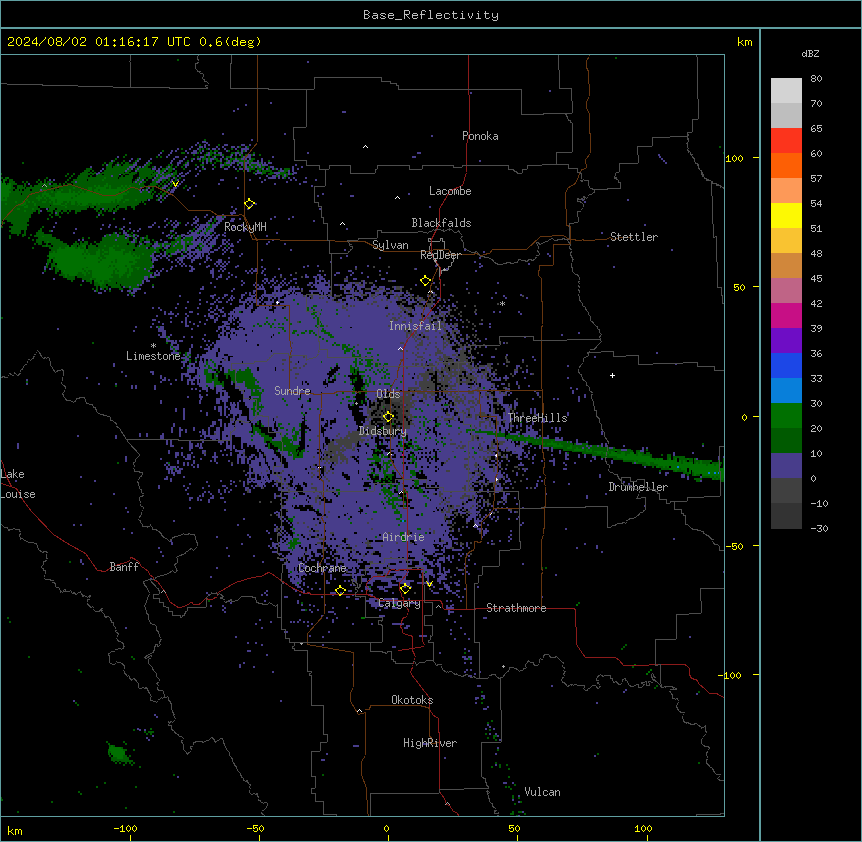Click the Sylvan label

pos(390,245)
